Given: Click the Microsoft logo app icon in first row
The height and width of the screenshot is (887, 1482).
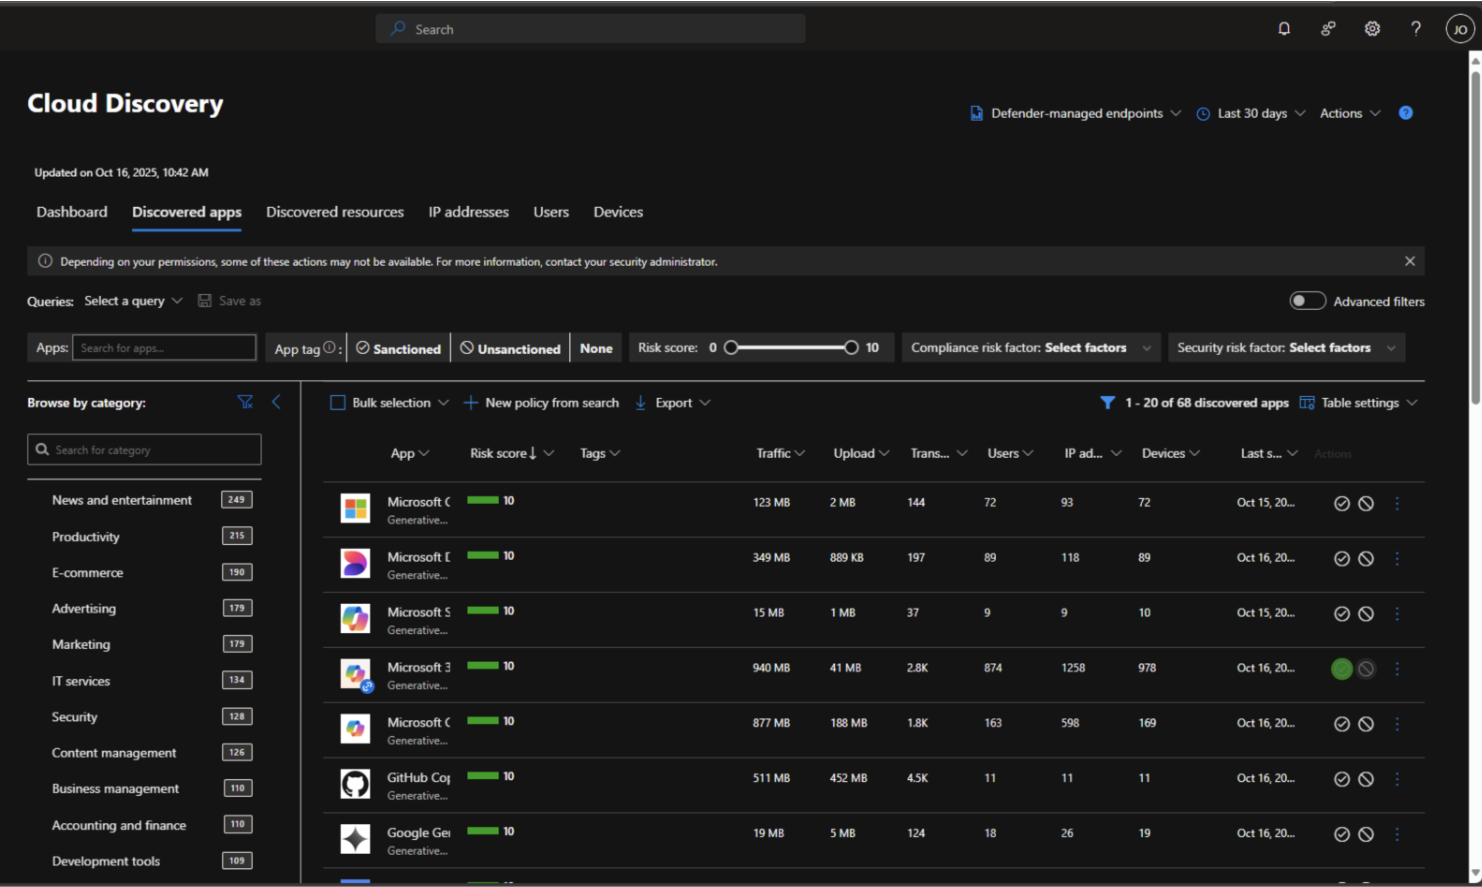Looking at the screenshot, I should (x=355, y=508).
